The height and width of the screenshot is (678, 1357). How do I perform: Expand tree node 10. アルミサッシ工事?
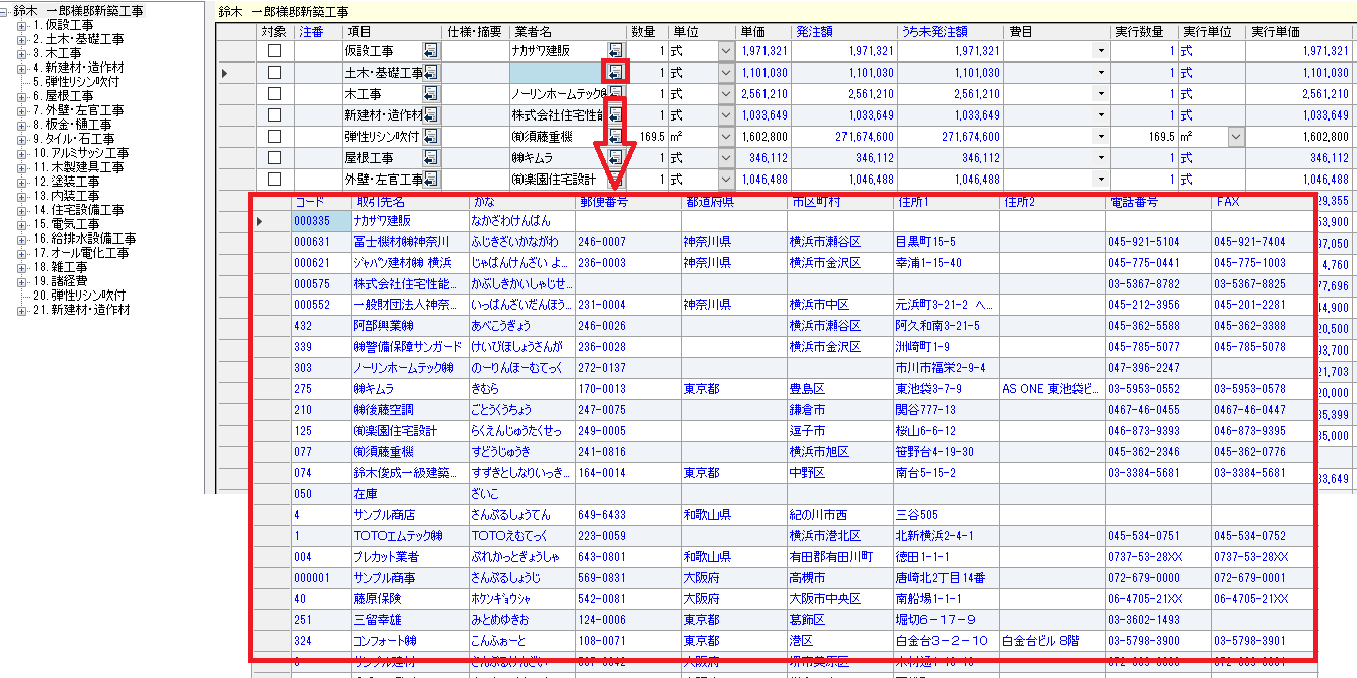tap(21, 153)
